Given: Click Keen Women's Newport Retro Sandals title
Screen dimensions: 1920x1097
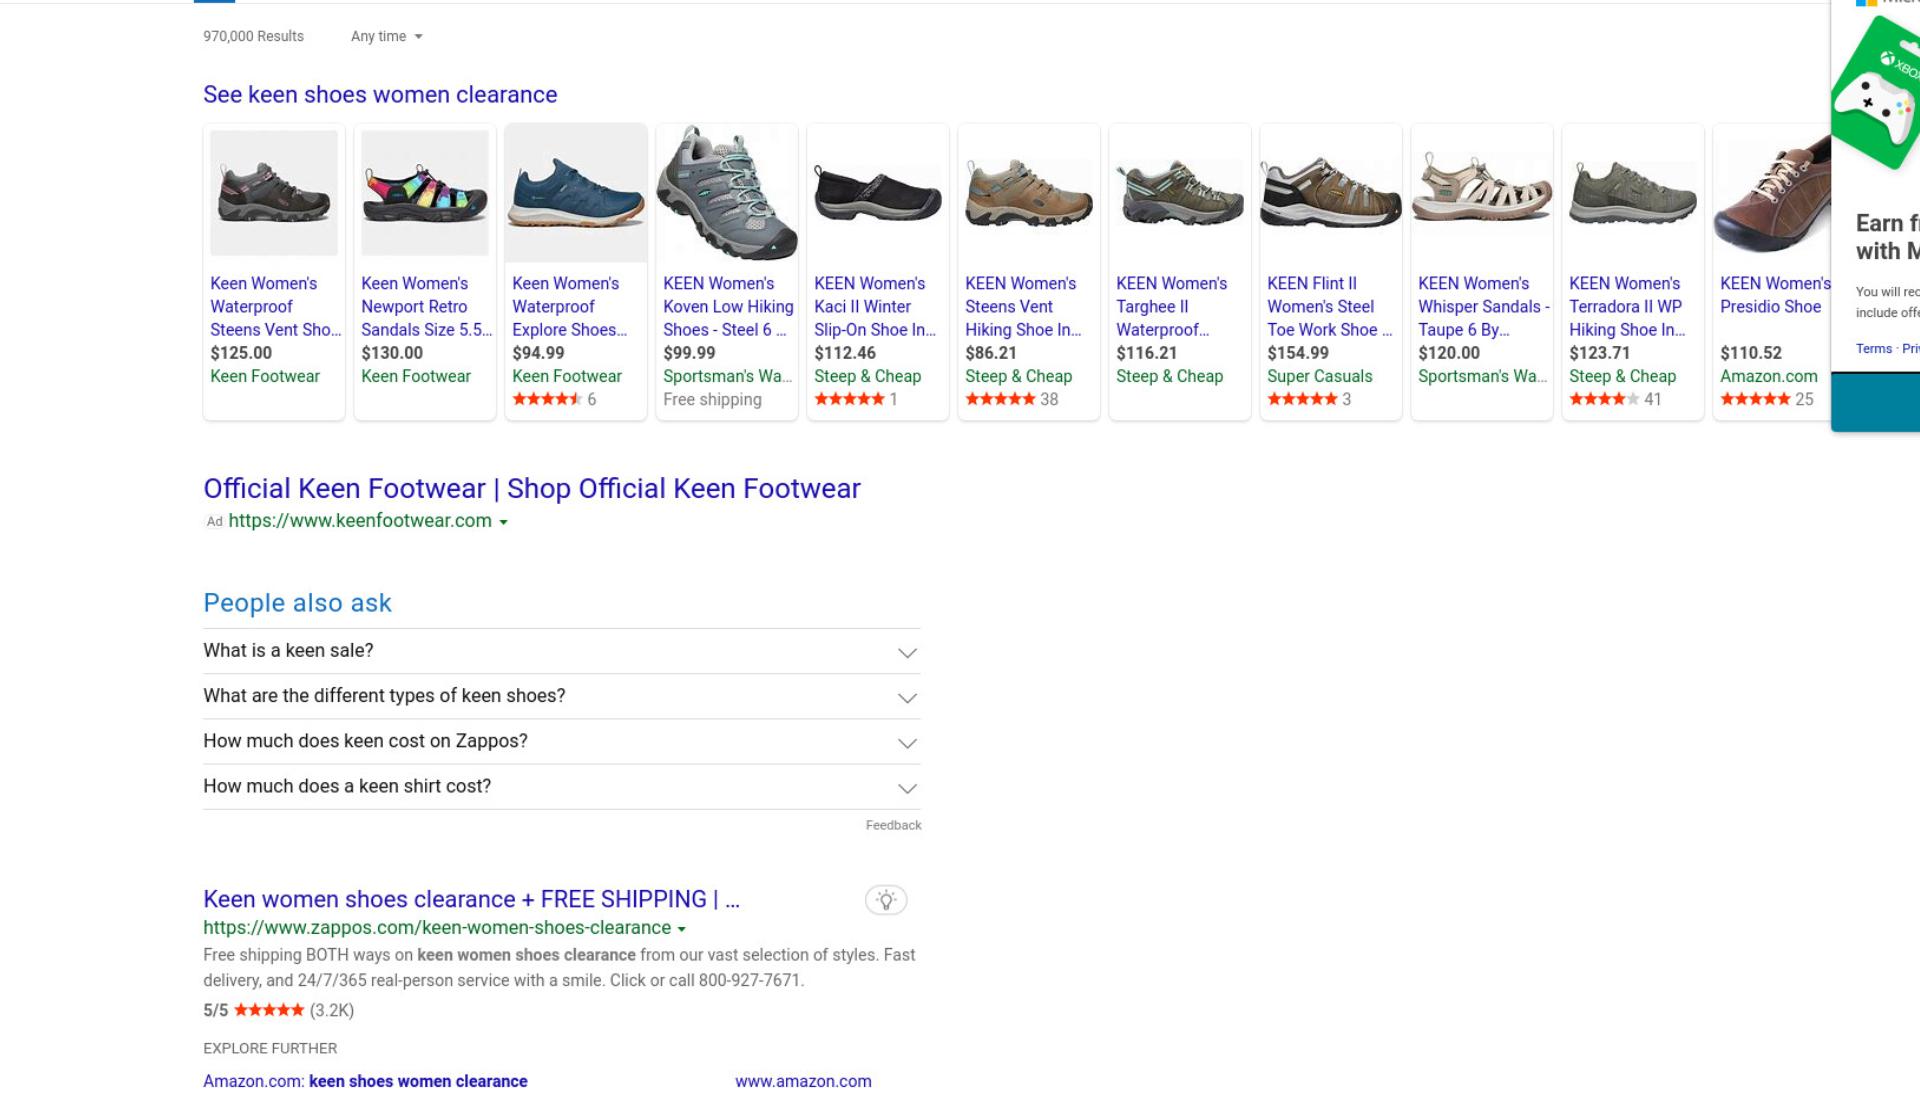Looking at the screenshot, I should pyautogui.click(x=426, y=306).
